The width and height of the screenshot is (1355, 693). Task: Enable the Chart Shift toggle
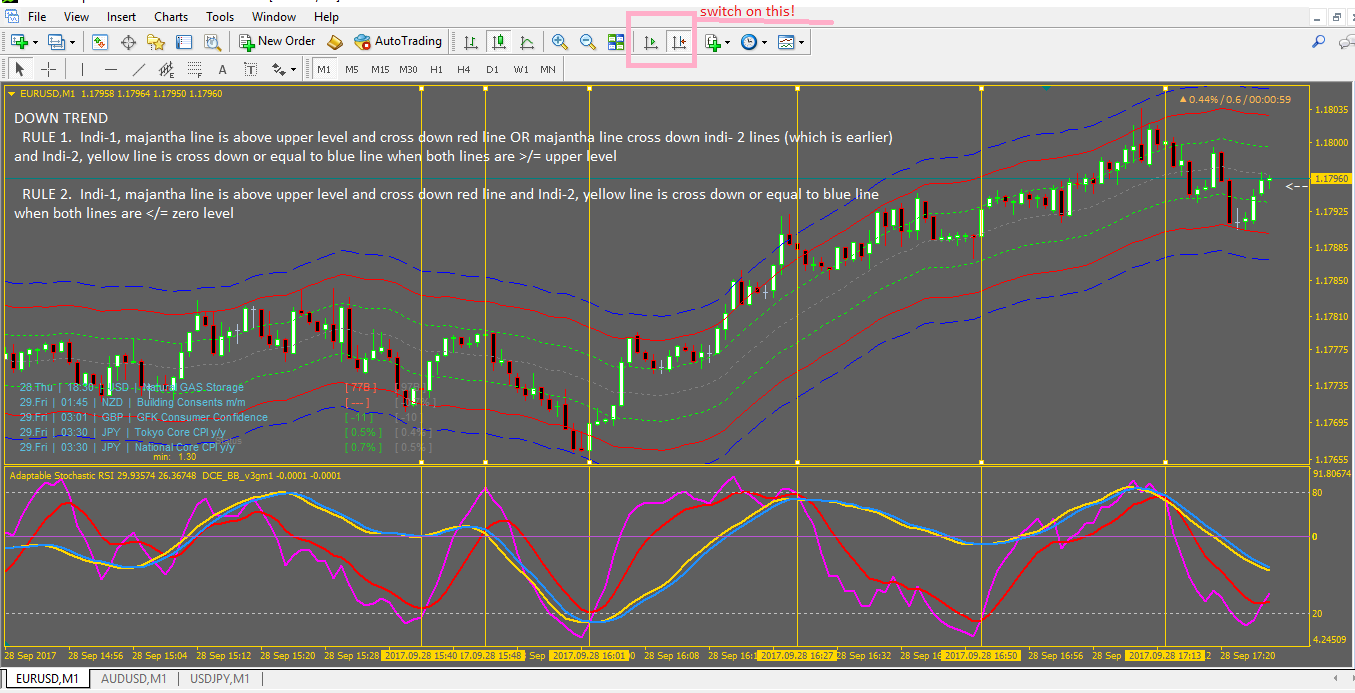point(680,42)
